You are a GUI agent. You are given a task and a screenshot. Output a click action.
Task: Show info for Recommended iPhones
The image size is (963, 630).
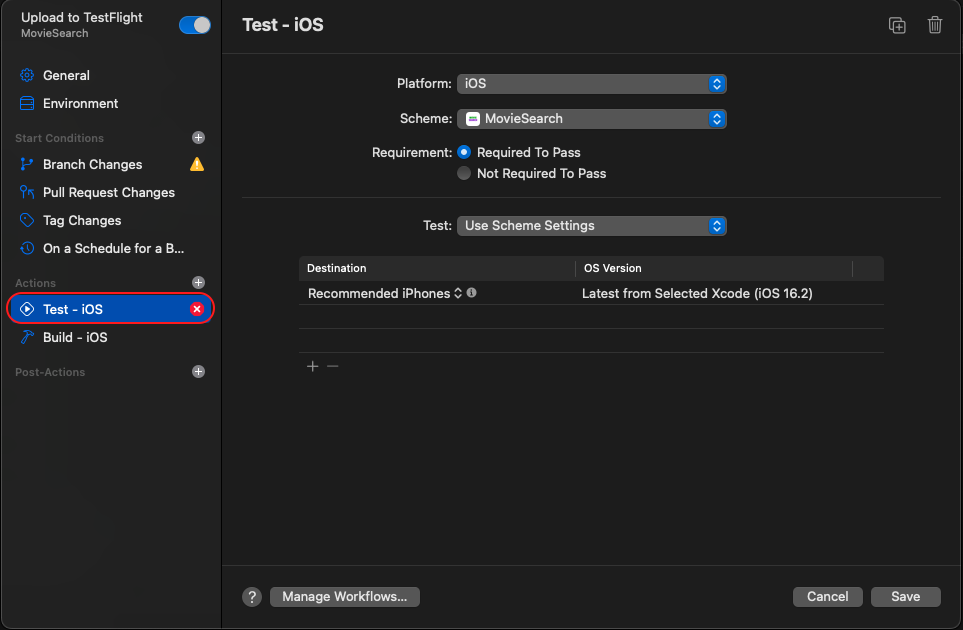471,293
